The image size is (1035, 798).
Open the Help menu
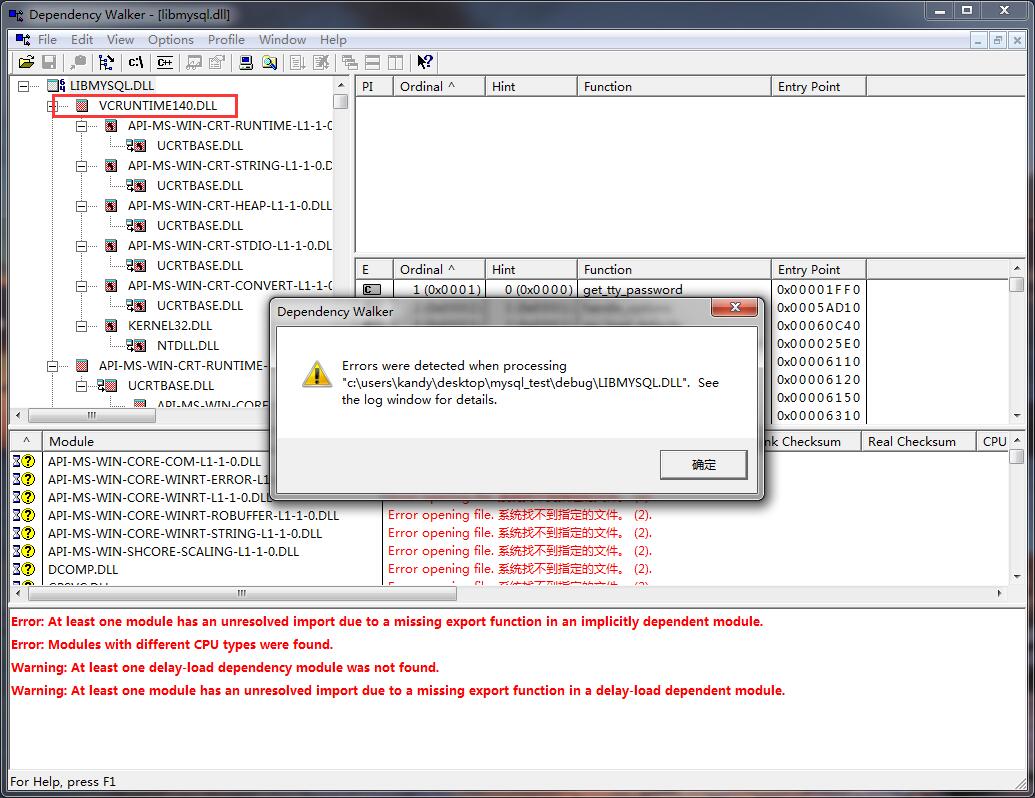pos(333,40)
